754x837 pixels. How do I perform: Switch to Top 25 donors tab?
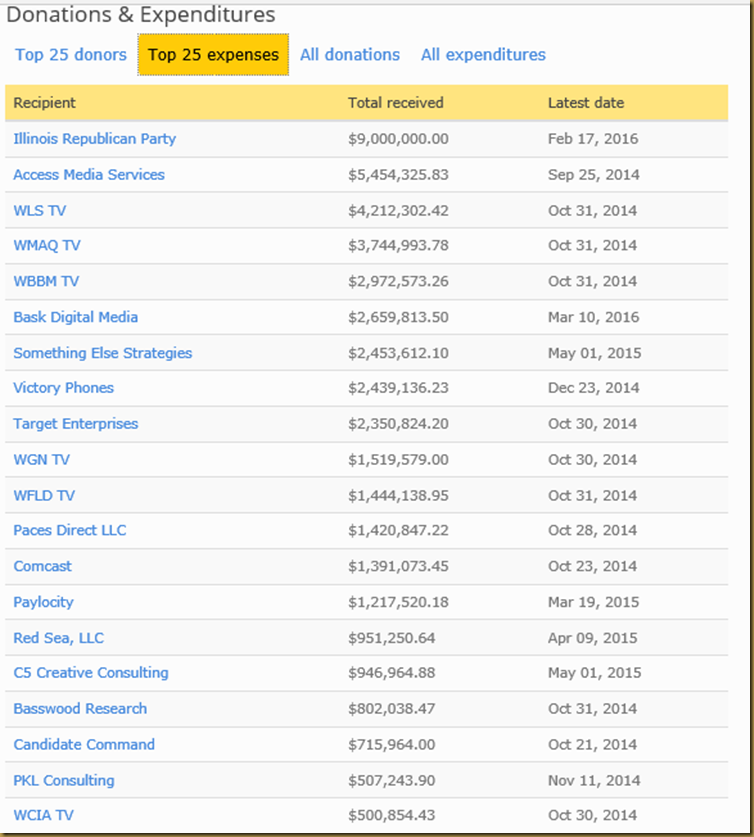coord(71,54)
